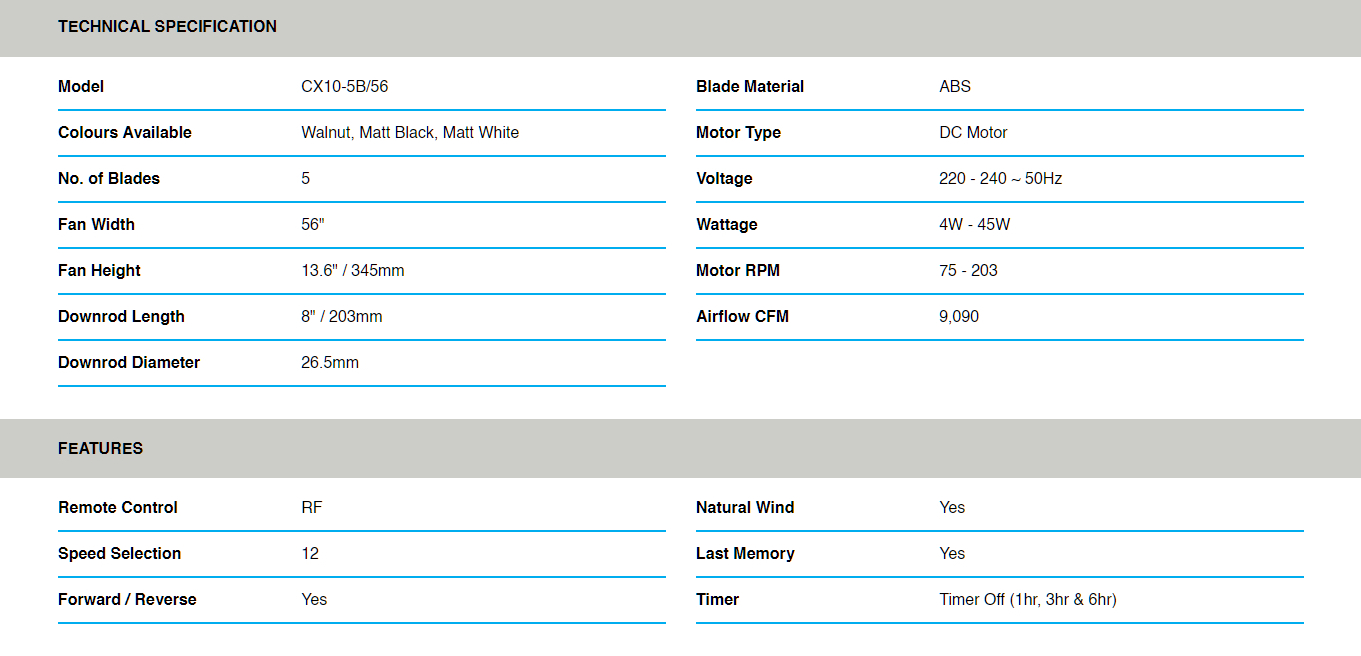Click the Airflow CFM value 9,090
The image size is (1361, 656).
pyautogui.click(x=959, y=317)
